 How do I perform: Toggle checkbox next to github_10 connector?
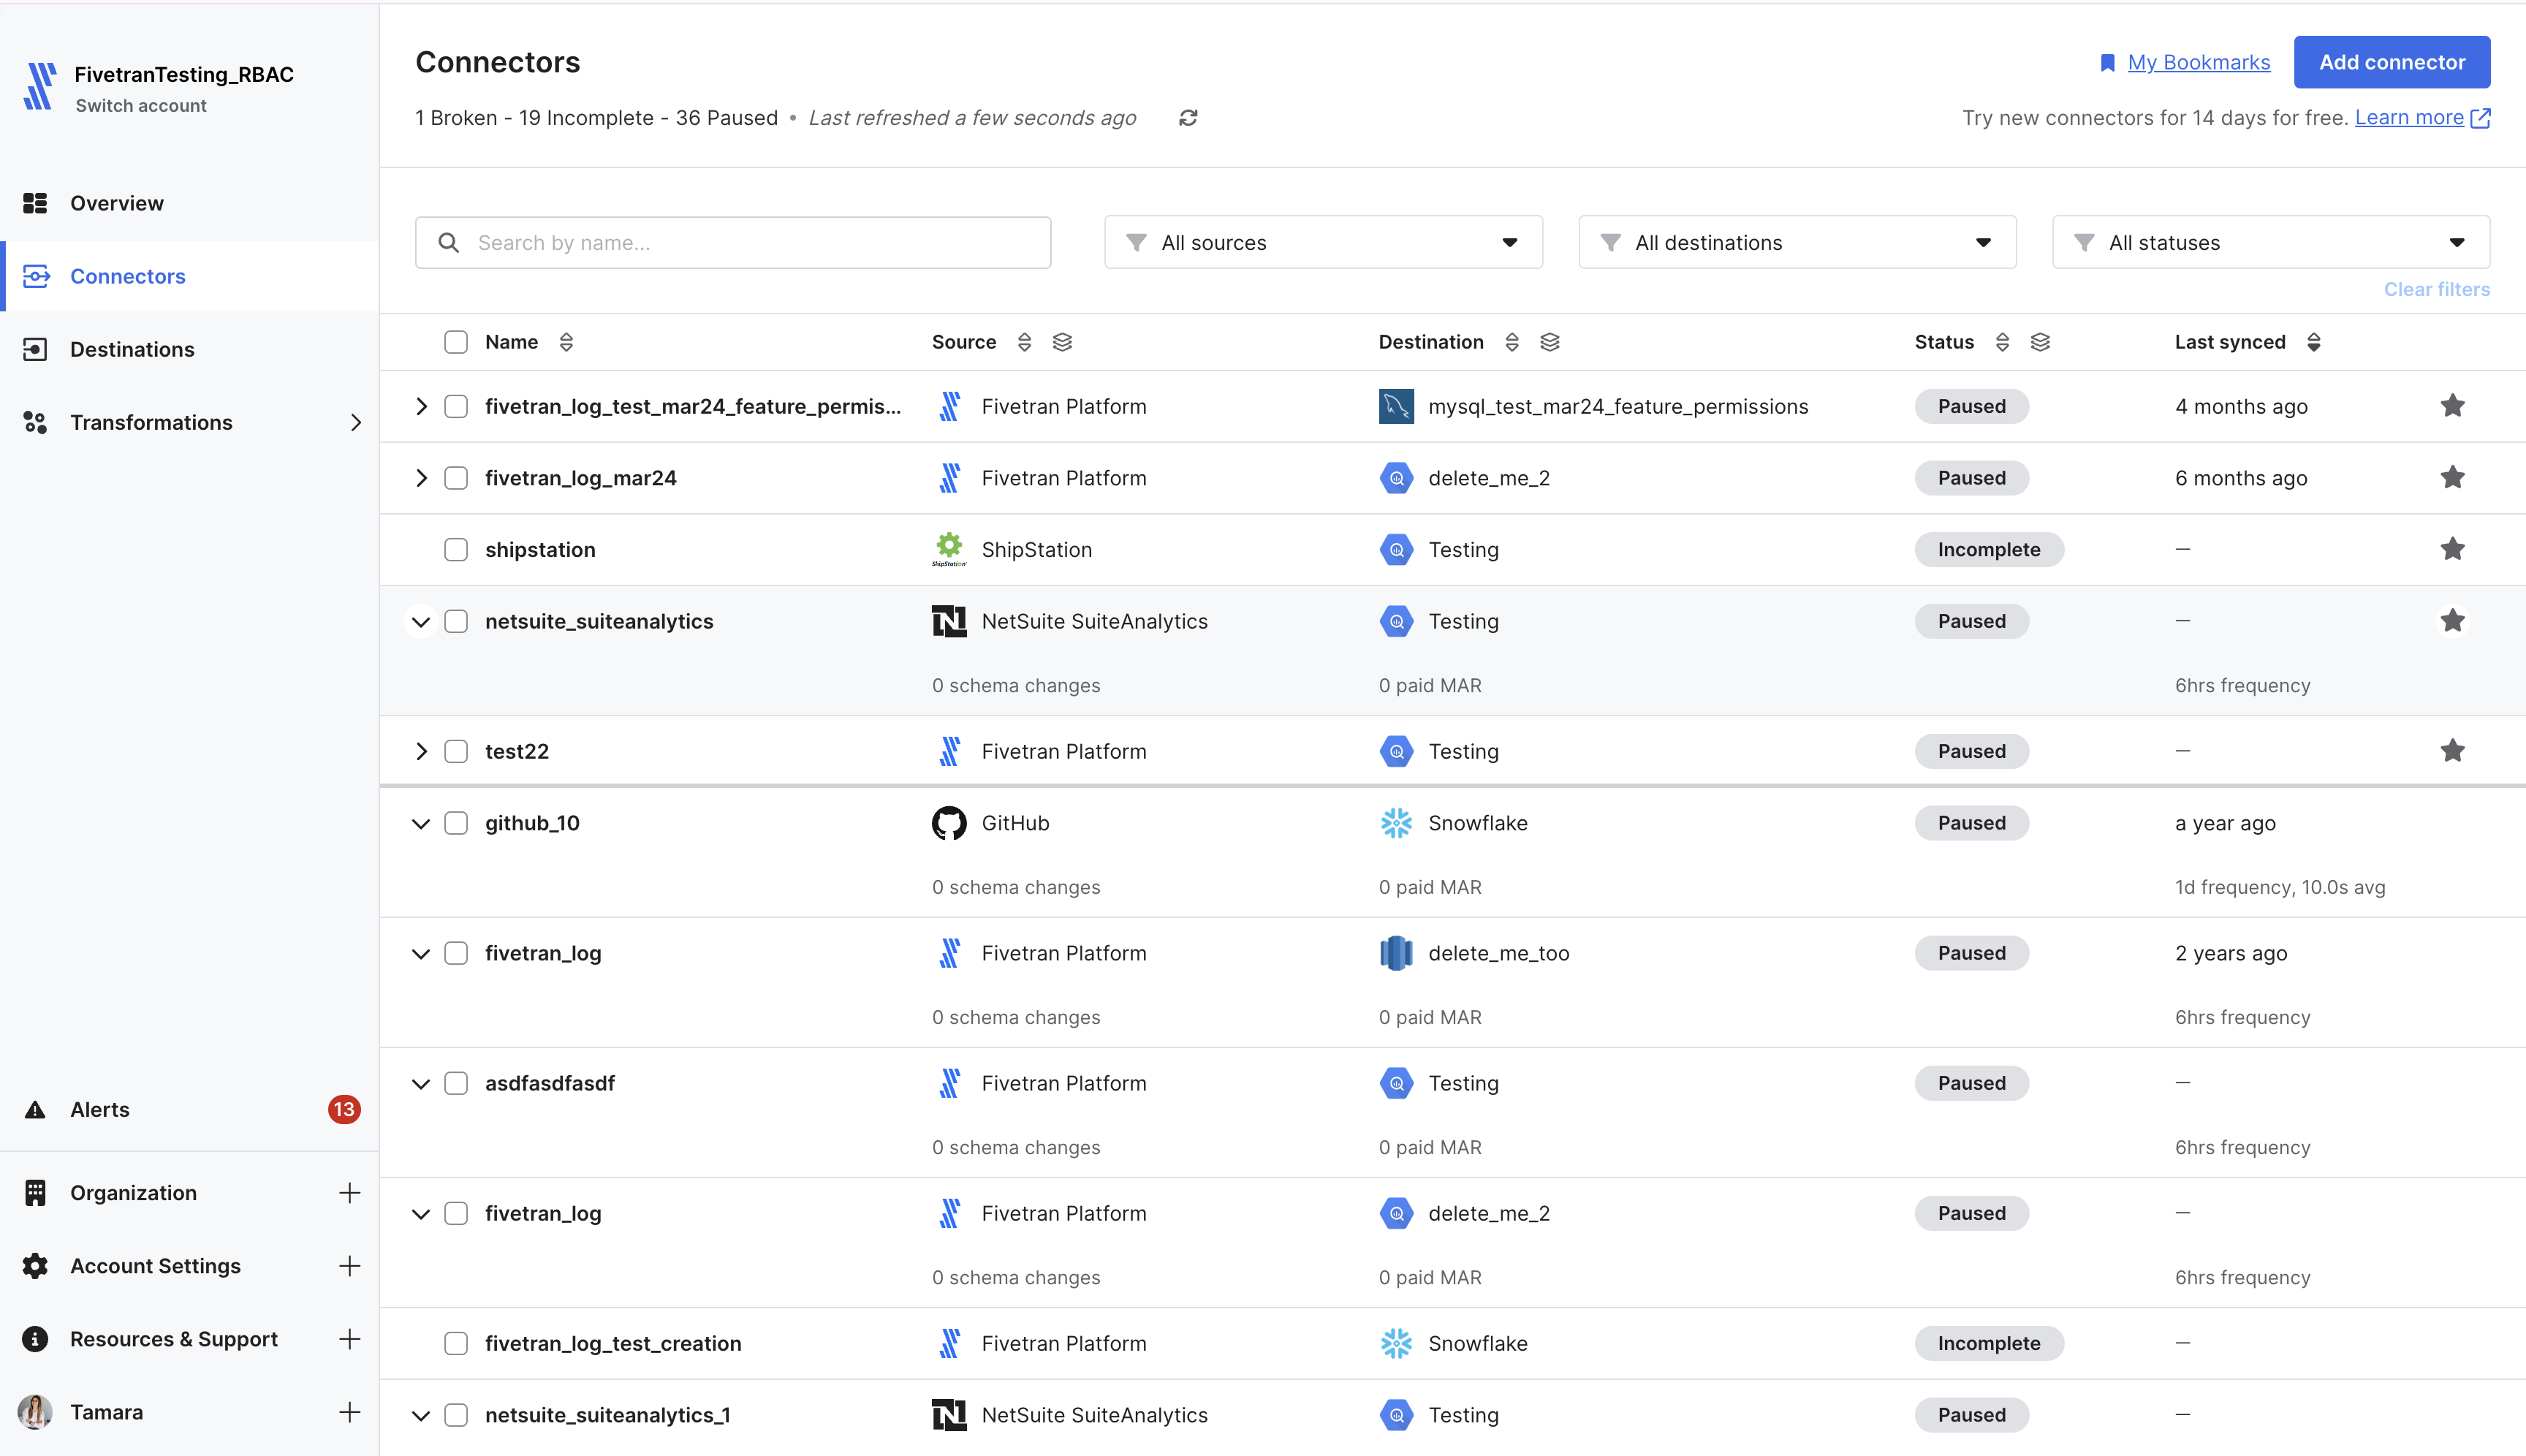(x=455, y=822)
